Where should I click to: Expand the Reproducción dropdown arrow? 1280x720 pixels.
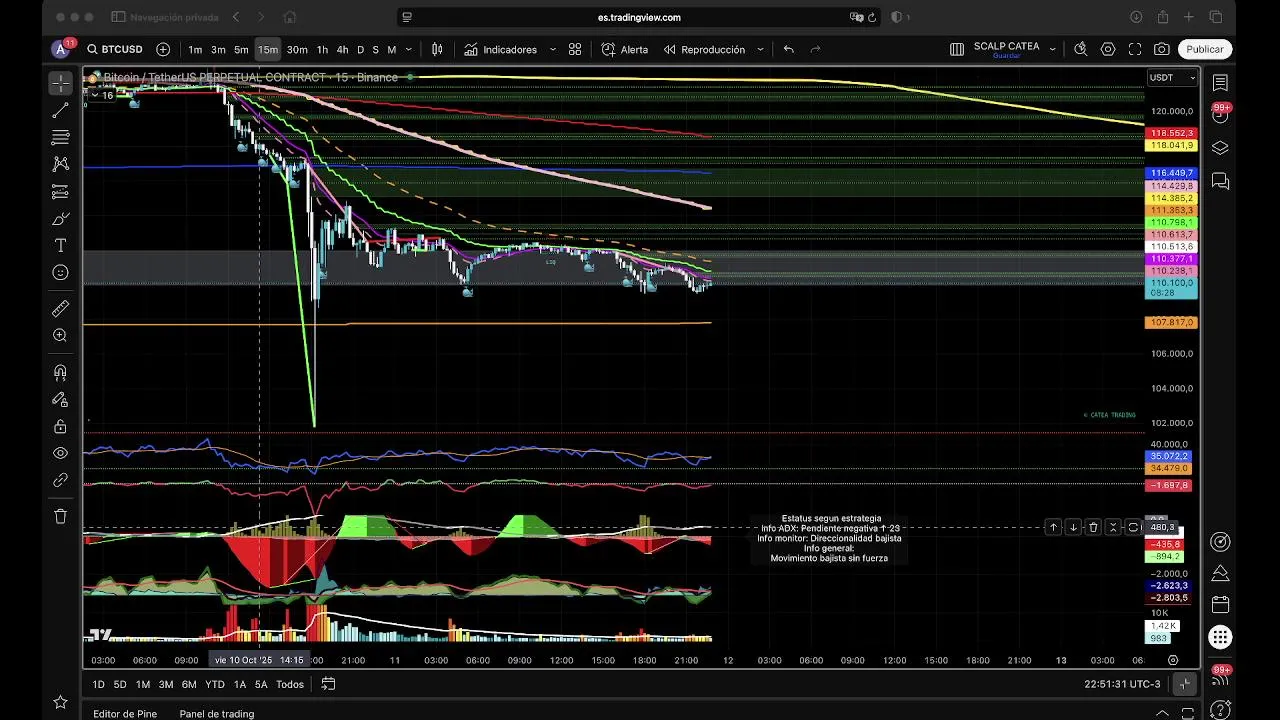(760, 49)
